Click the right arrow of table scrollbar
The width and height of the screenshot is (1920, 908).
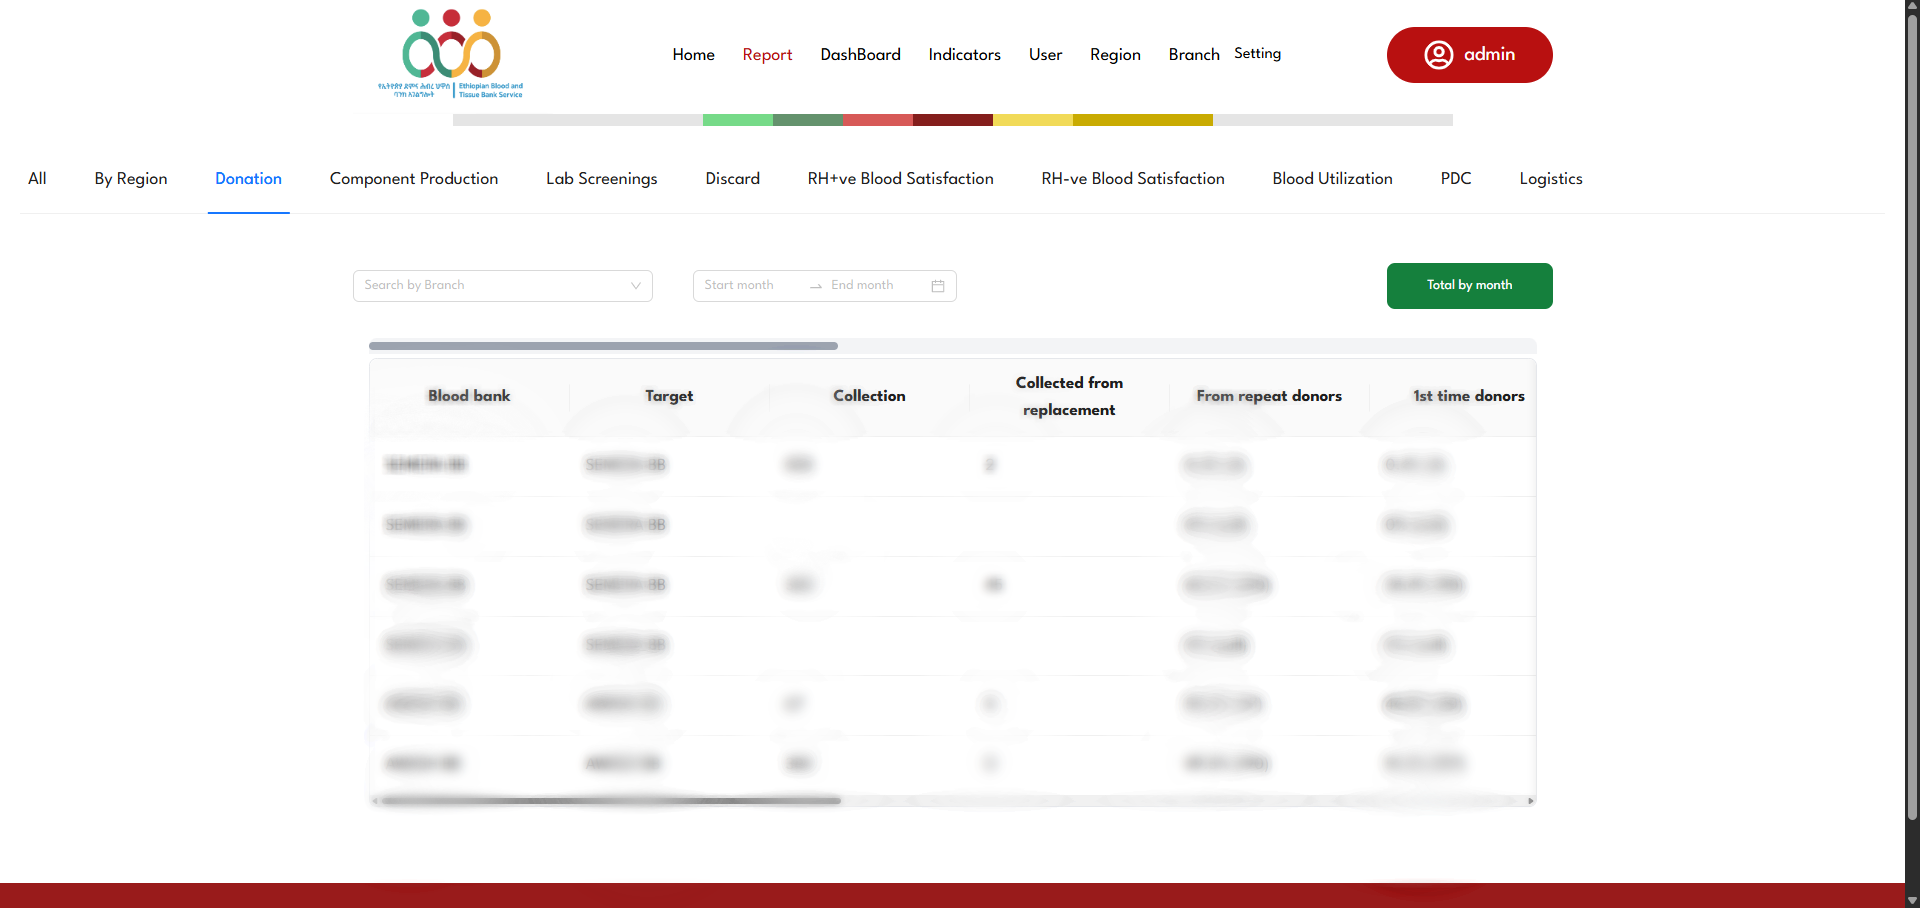[1530, 801]
